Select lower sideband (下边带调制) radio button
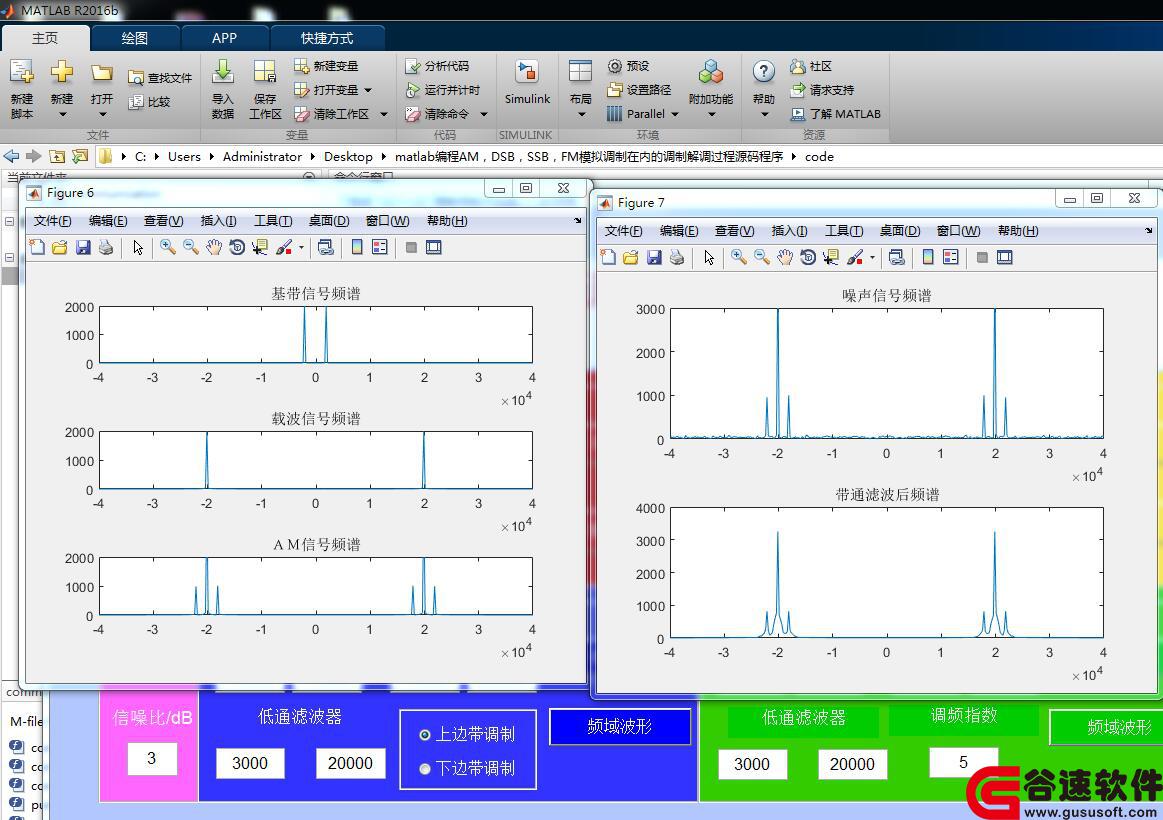This screenshot has width=1163, height=820. 425,769
